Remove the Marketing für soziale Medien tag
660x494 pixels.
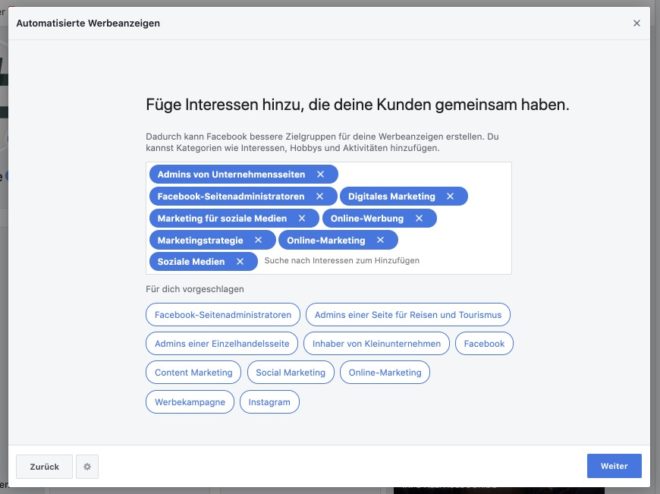click(302, 218)
